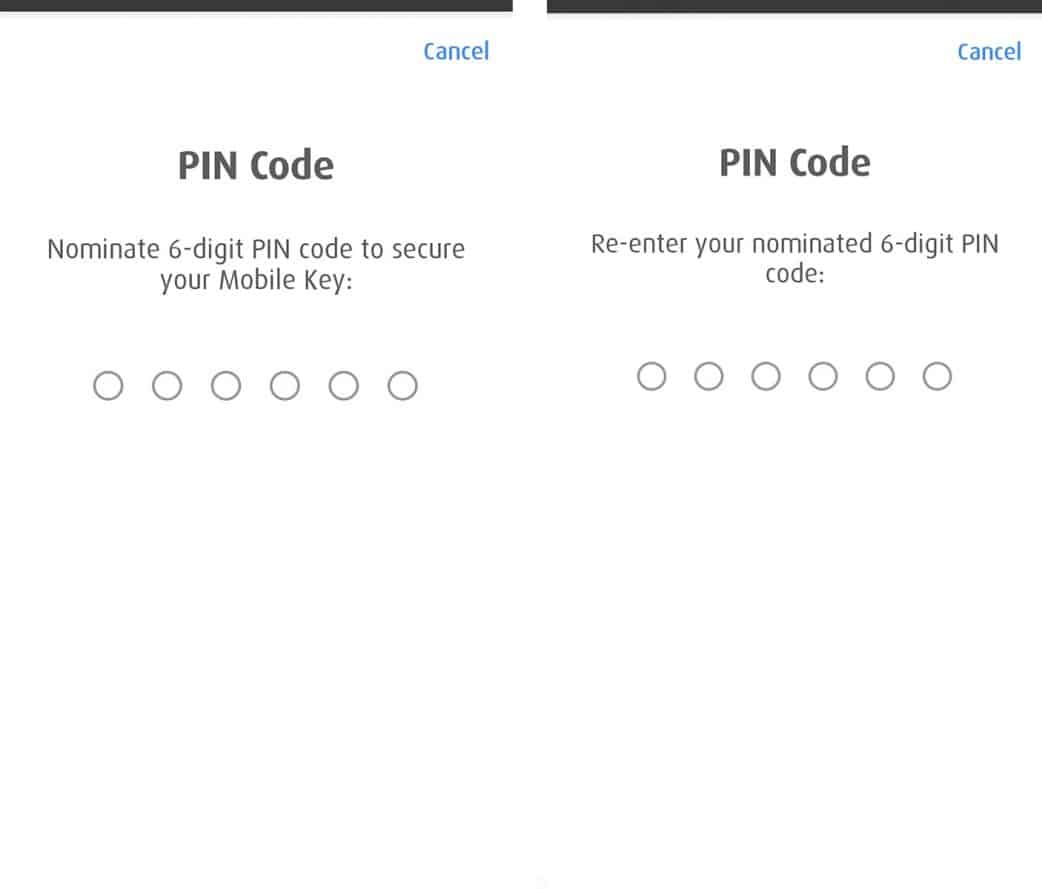Tap the re-enter PIN instruction text
Viewport: 1042px width, 889px height.
tap(795, 258)
